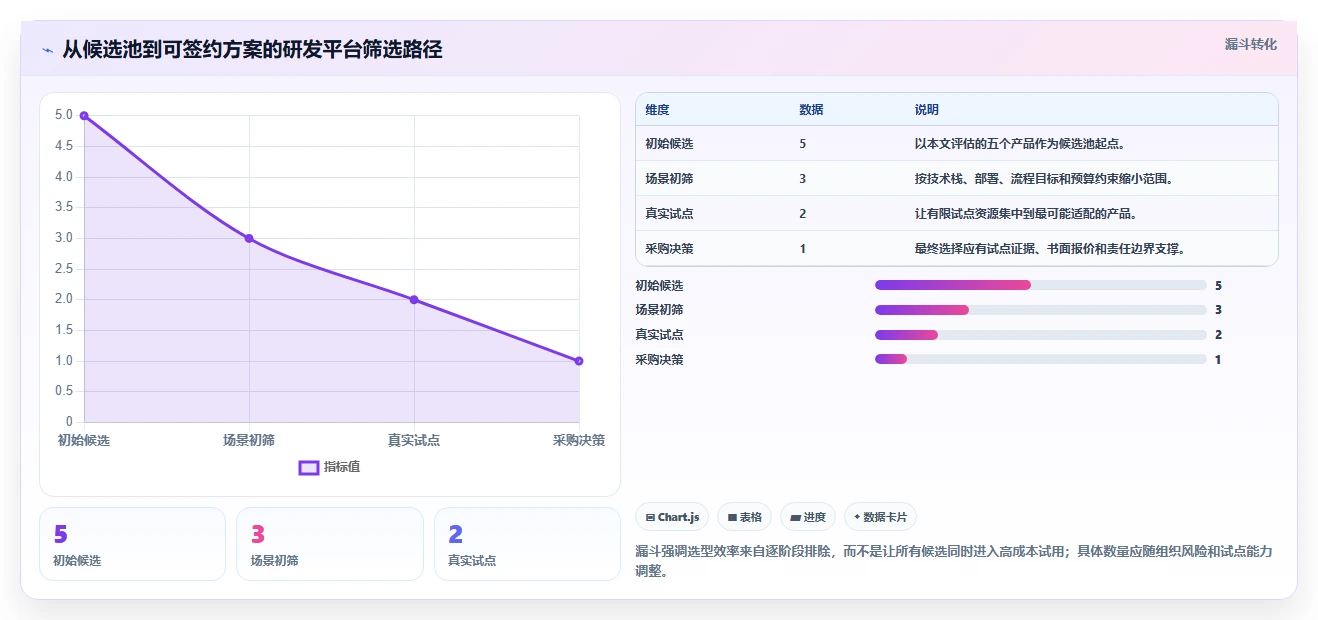
Task: Open the stat card showing 2 真实试点
Action: tap(527, 544)
